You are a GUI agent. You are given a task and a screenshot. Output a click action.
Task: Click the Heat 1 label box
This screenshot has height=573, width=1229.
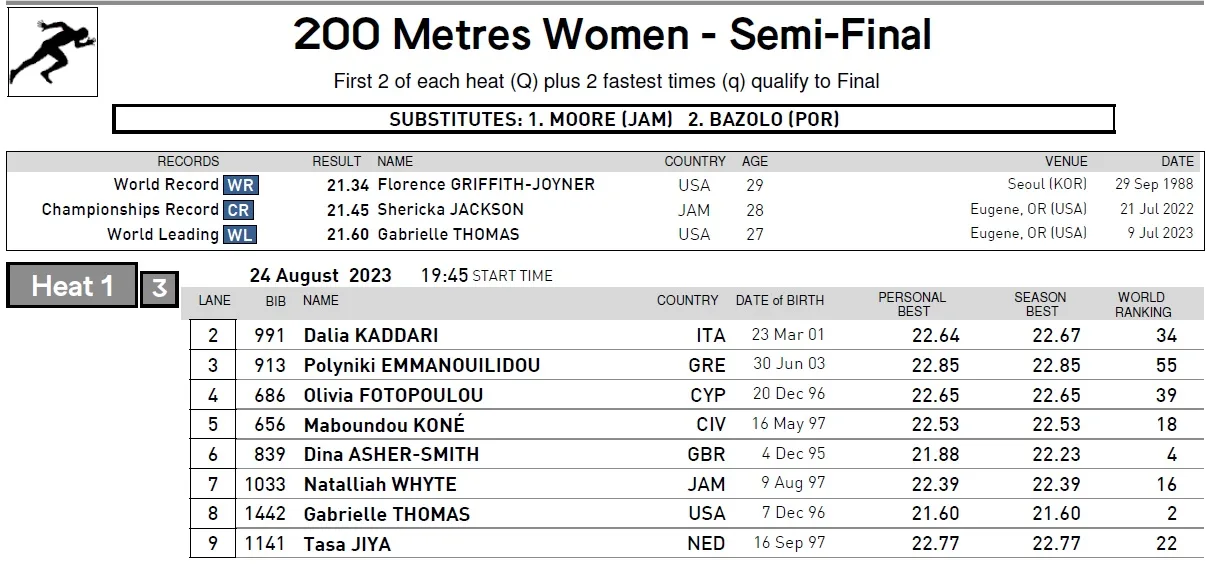[x=72, y=286]
